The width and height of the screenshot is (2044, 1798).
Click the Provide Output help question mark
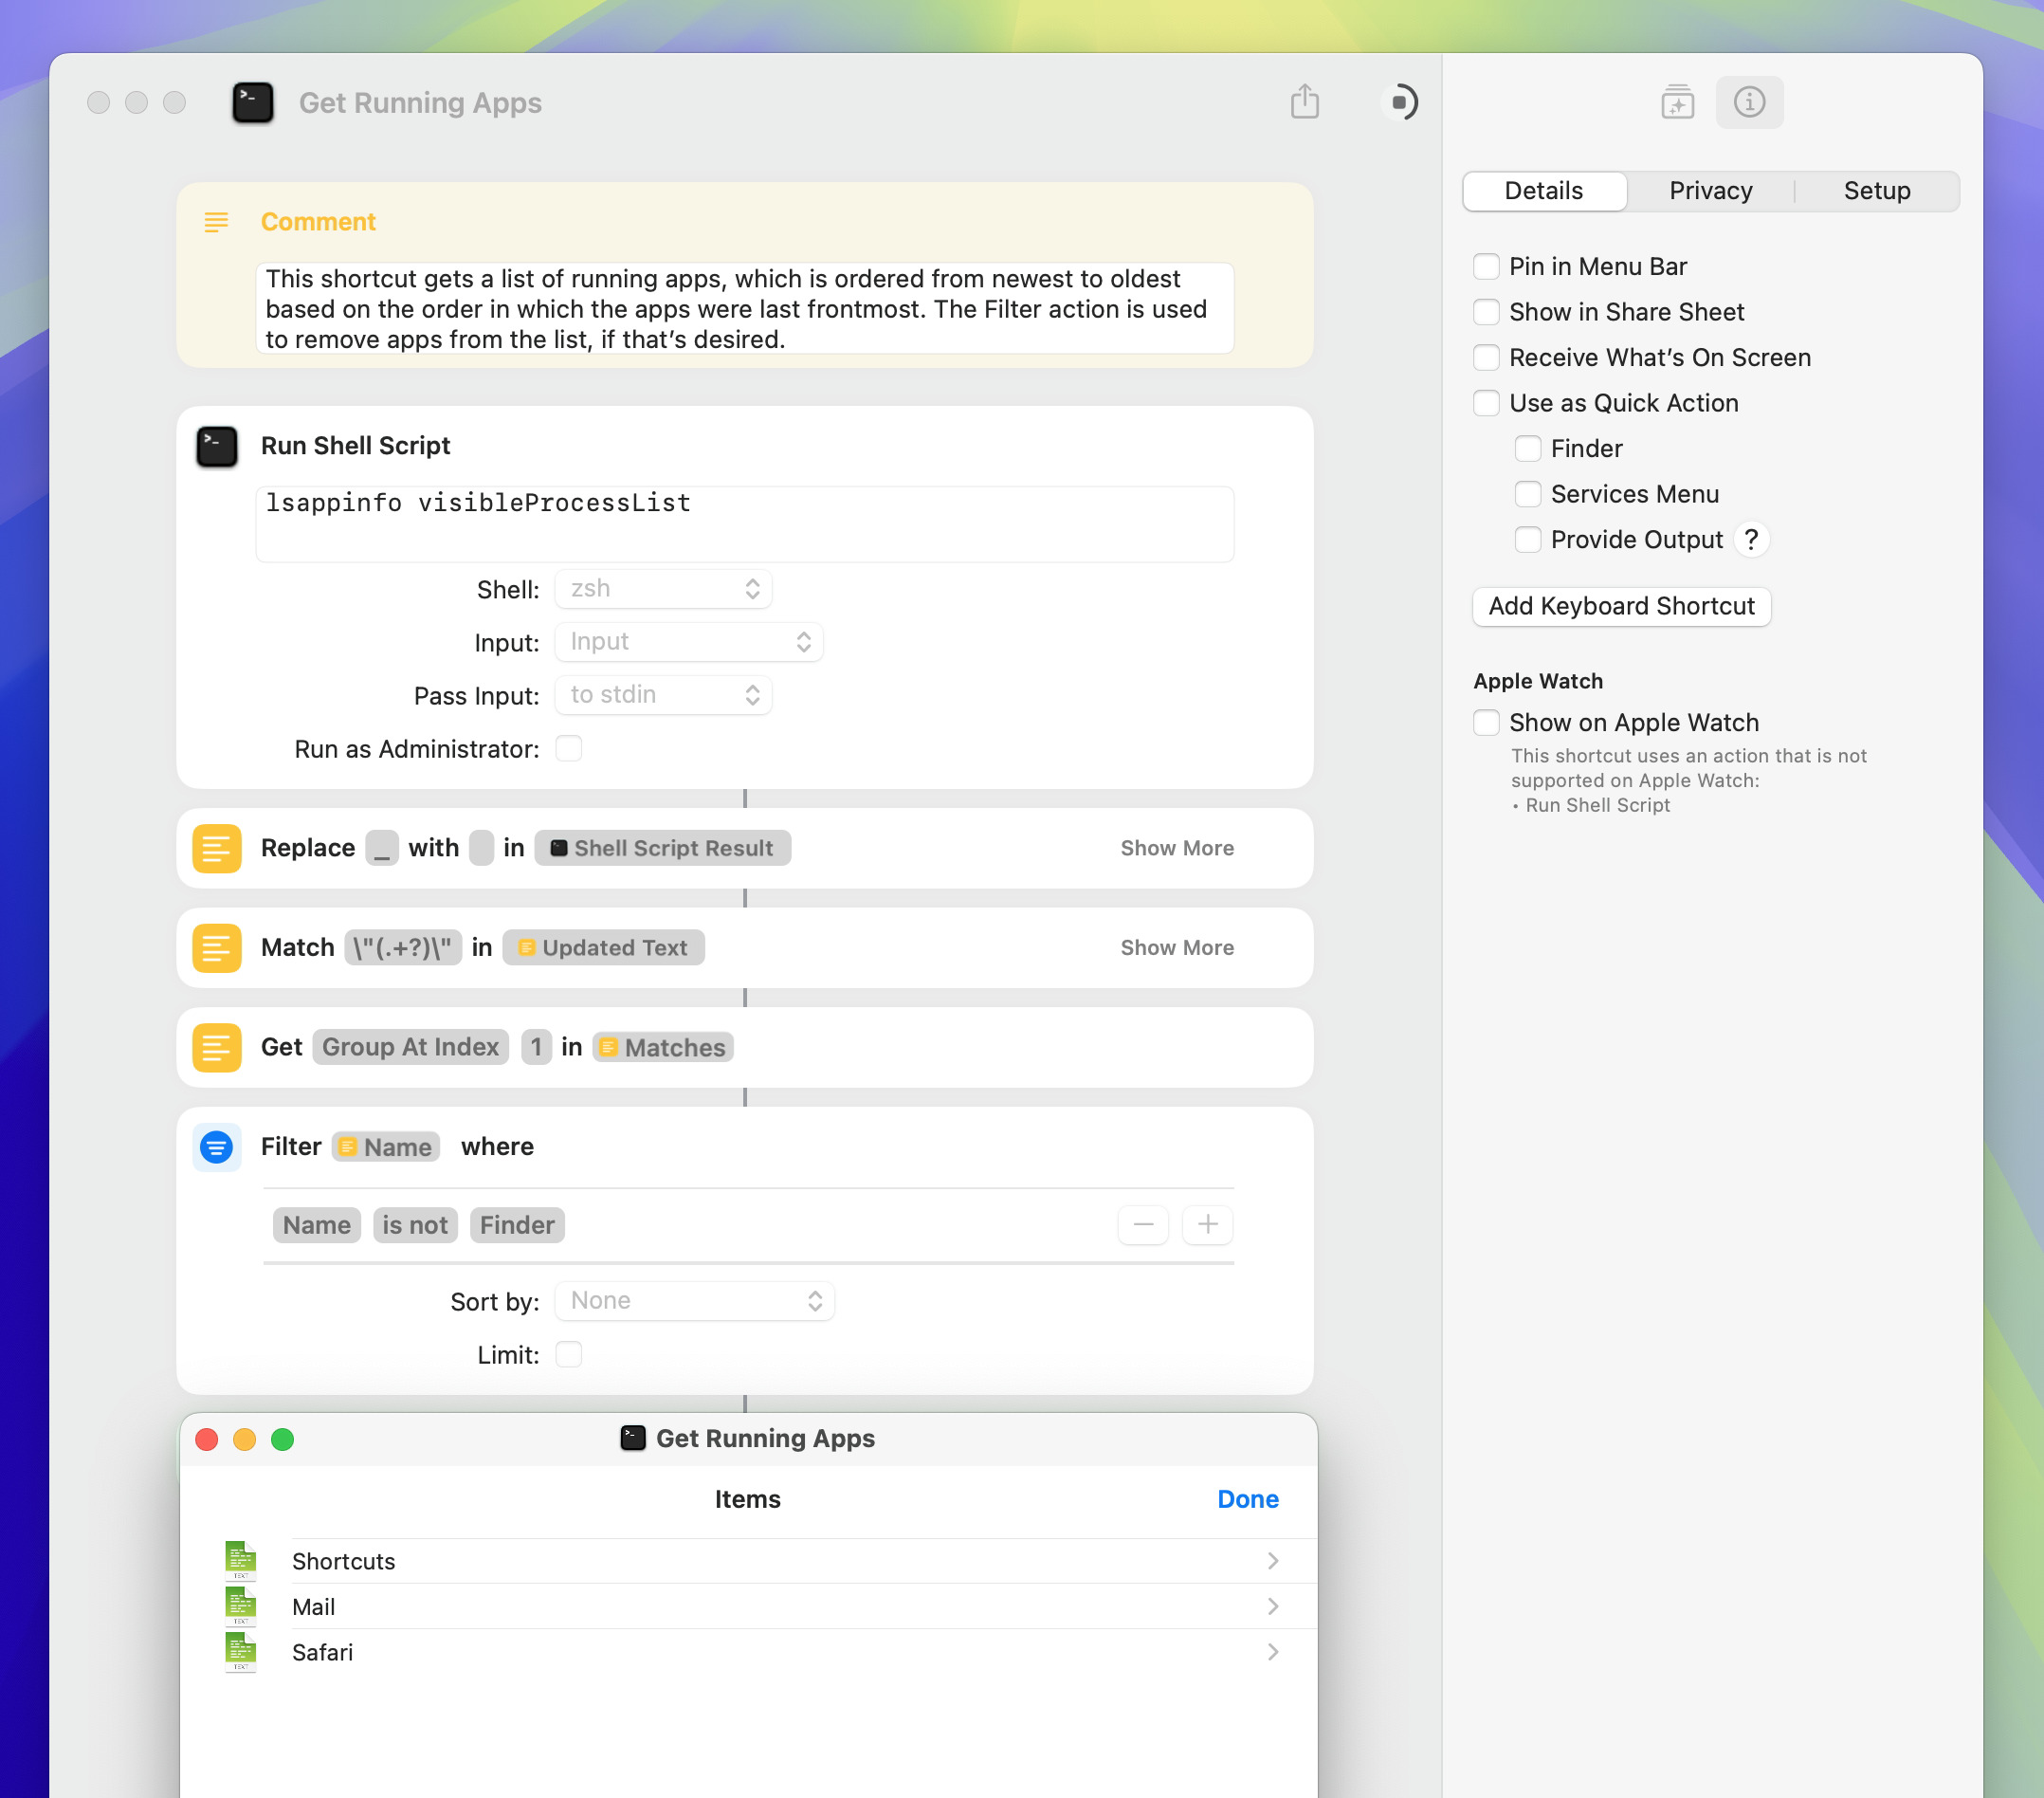tap(1750, 540)
